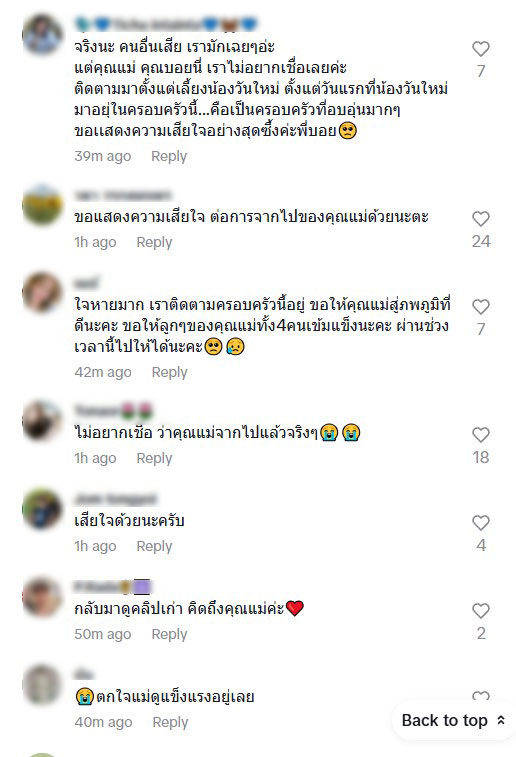Open the first commenter's profile picture
Image resolution: width=516 pixels, height=757 pixels.
42,35
